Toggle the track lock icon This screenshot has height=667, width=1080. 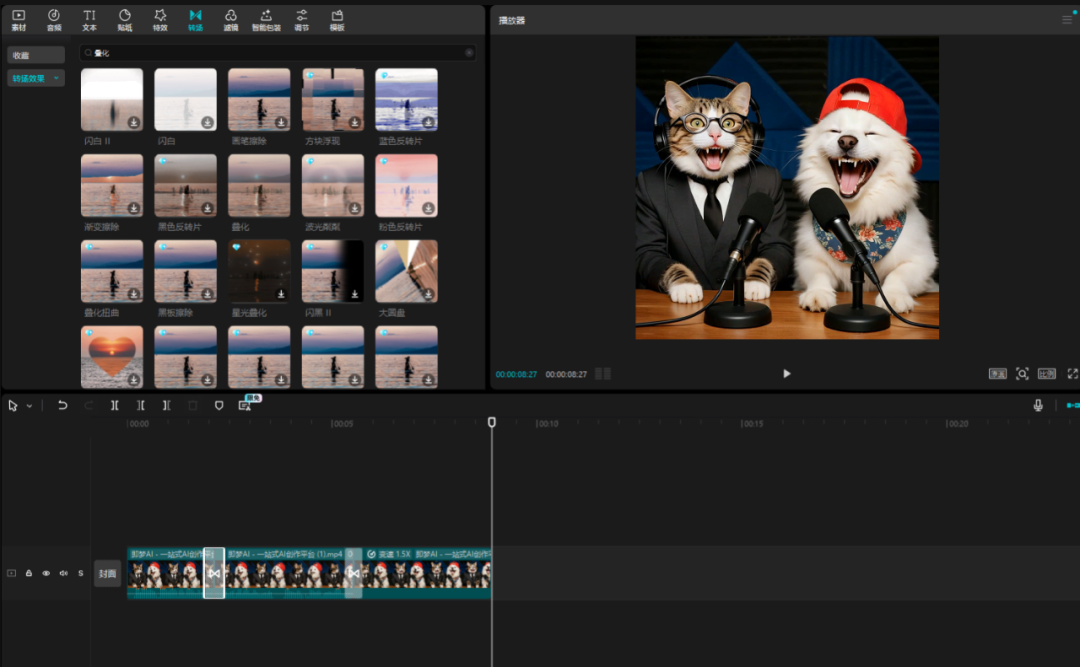pos(29,573)
